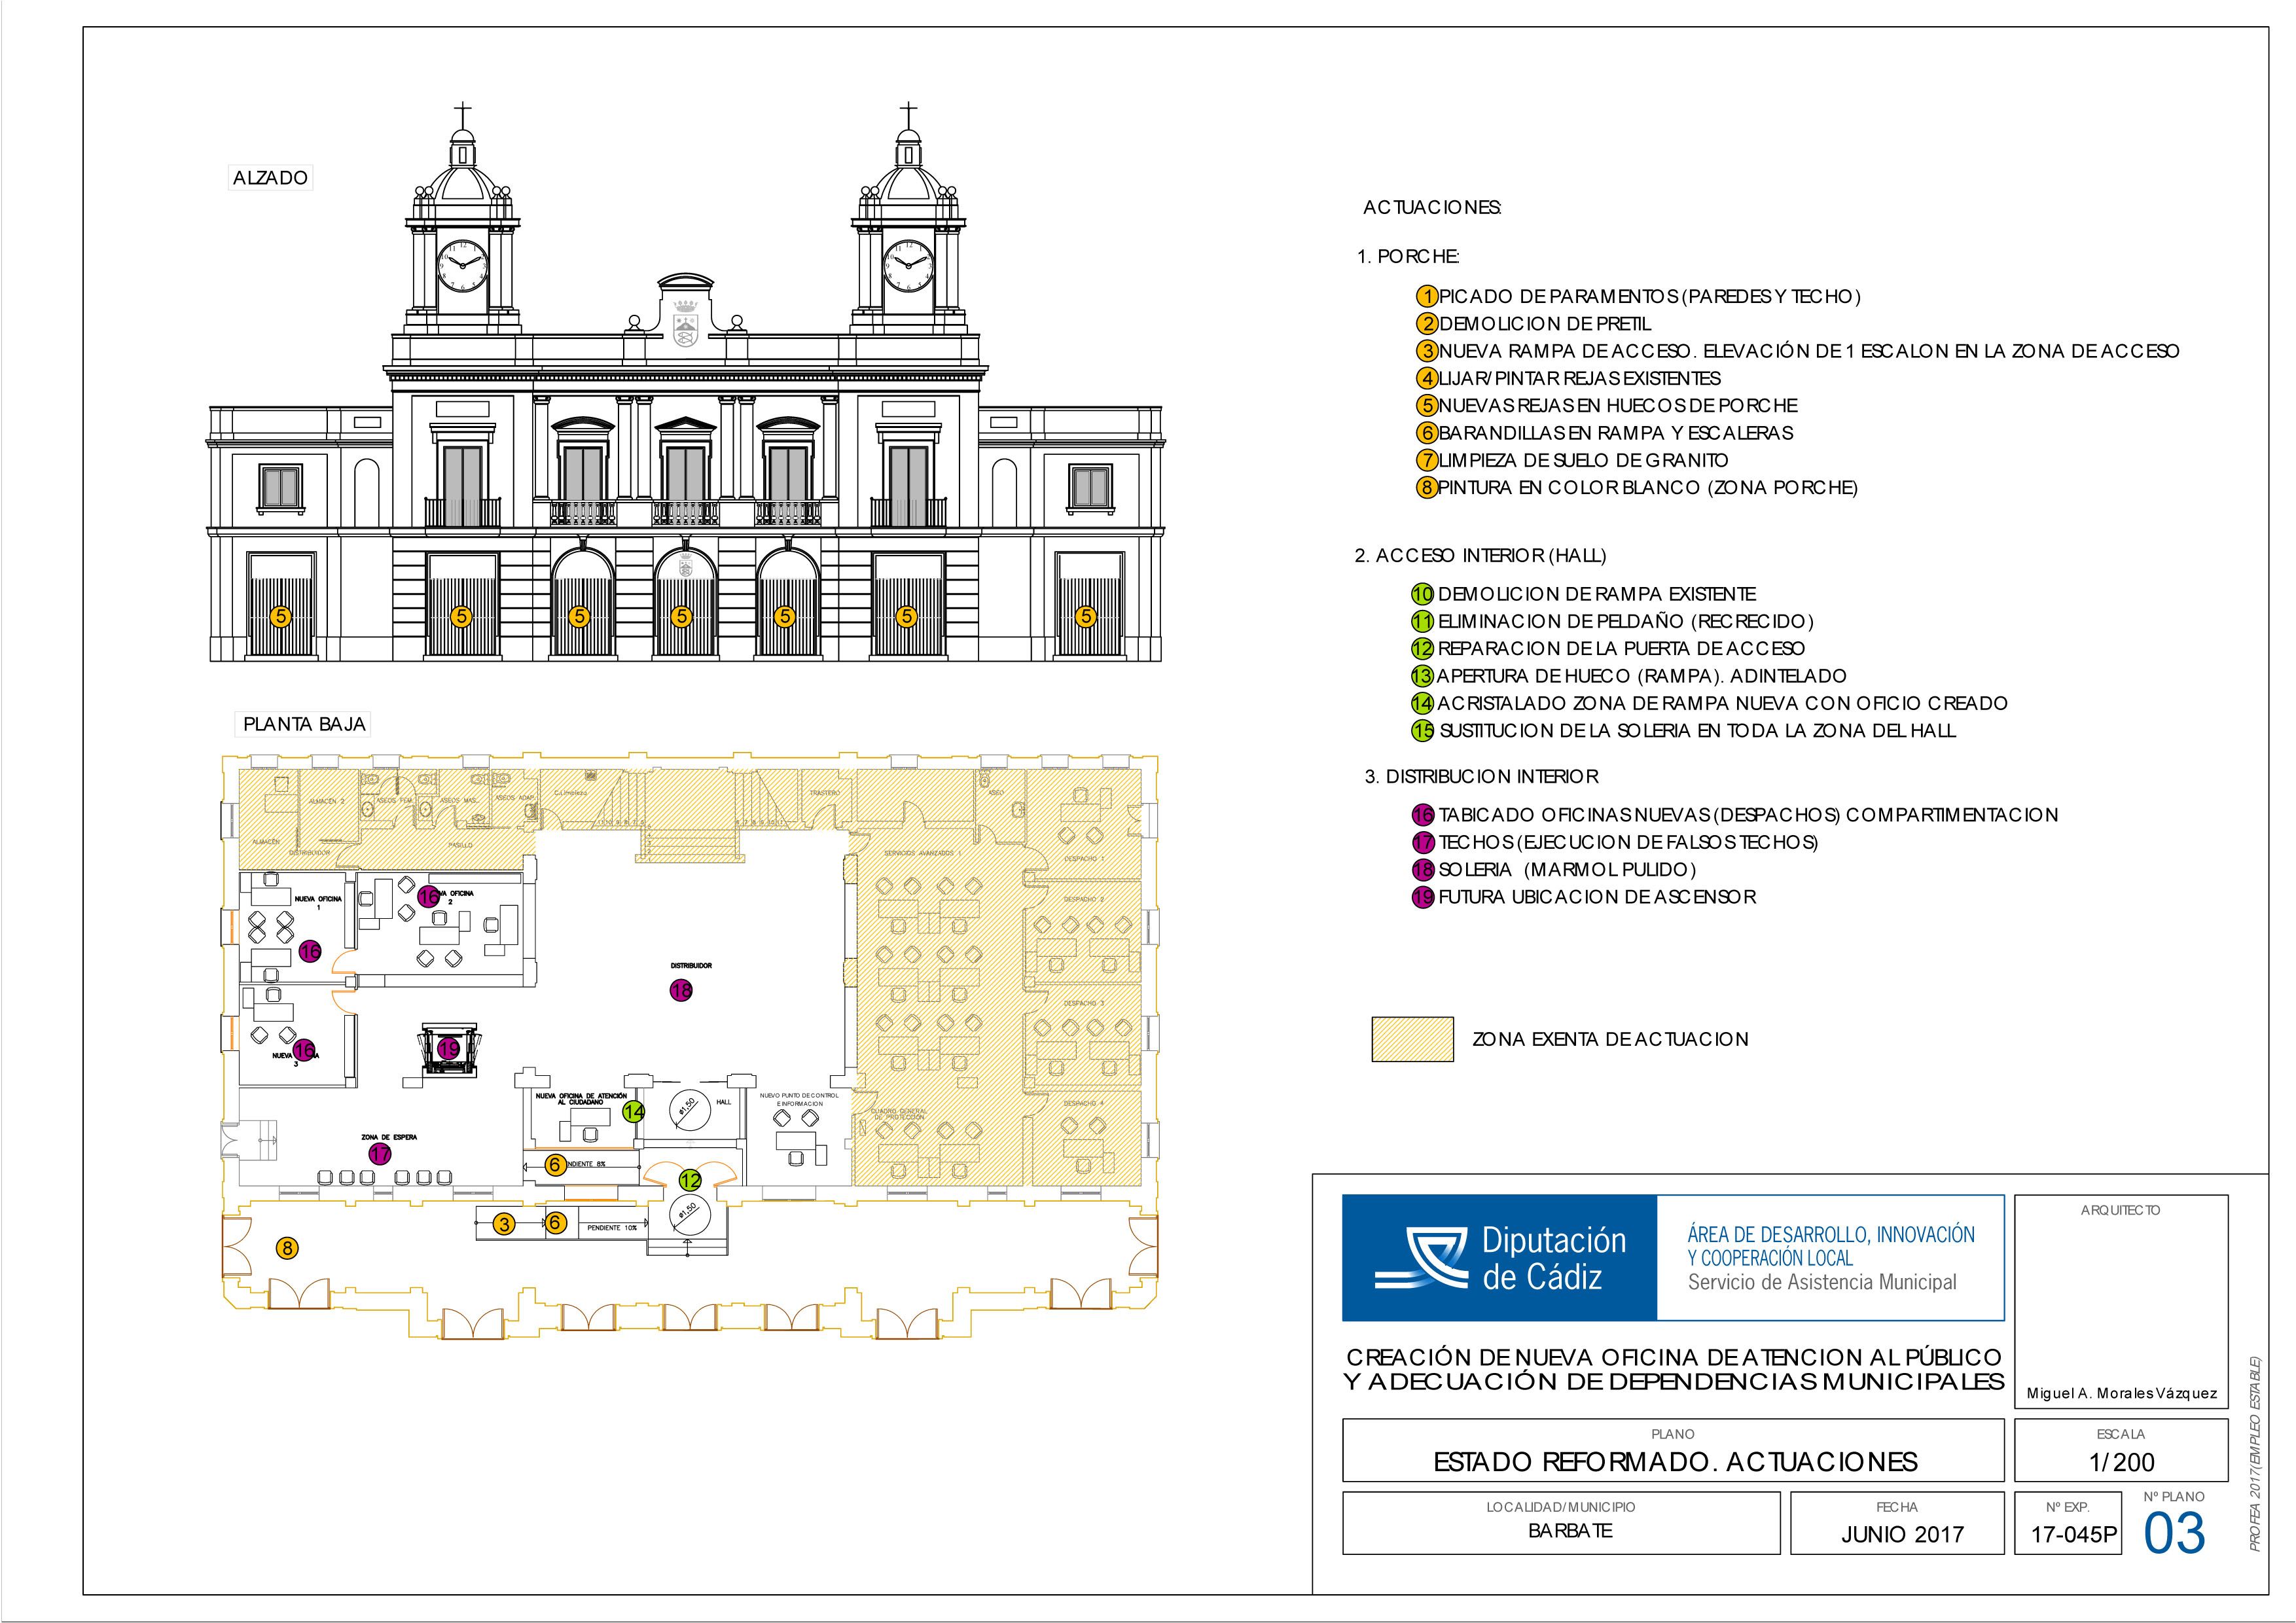The height and width of the screenshot is (1623, 2296).
Task: Click orange marker 3 on the access ramp
Action: click(x=504, y=1223)
